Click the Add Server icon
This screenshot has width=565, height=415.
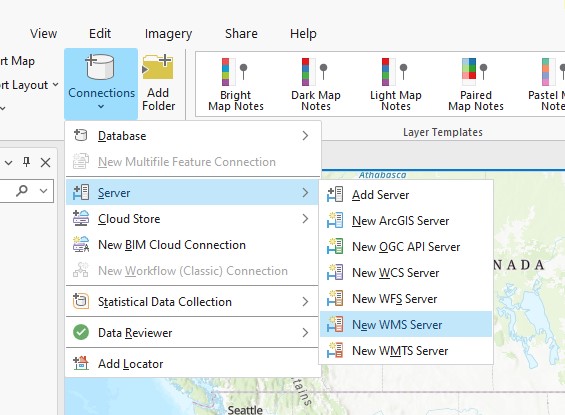pyautogui.click(x=335, y=195)
